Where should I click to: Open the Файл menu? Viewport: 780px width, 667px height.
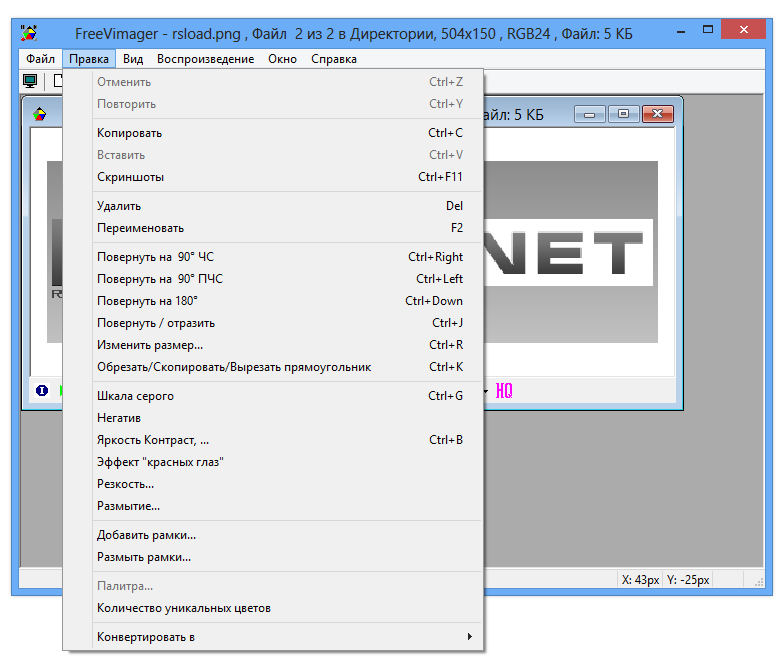40,59
